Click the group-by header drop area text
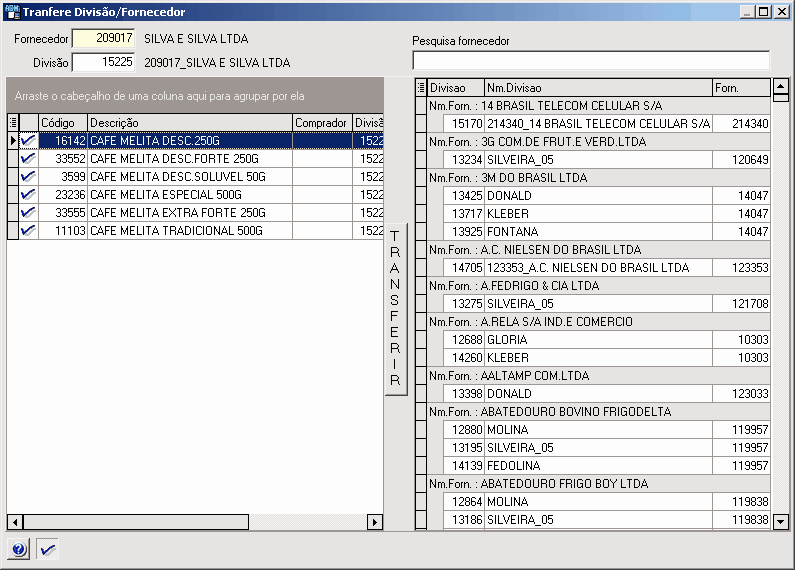Image resolution: width=795 pixels, height=570 pixels. [159, 96]
